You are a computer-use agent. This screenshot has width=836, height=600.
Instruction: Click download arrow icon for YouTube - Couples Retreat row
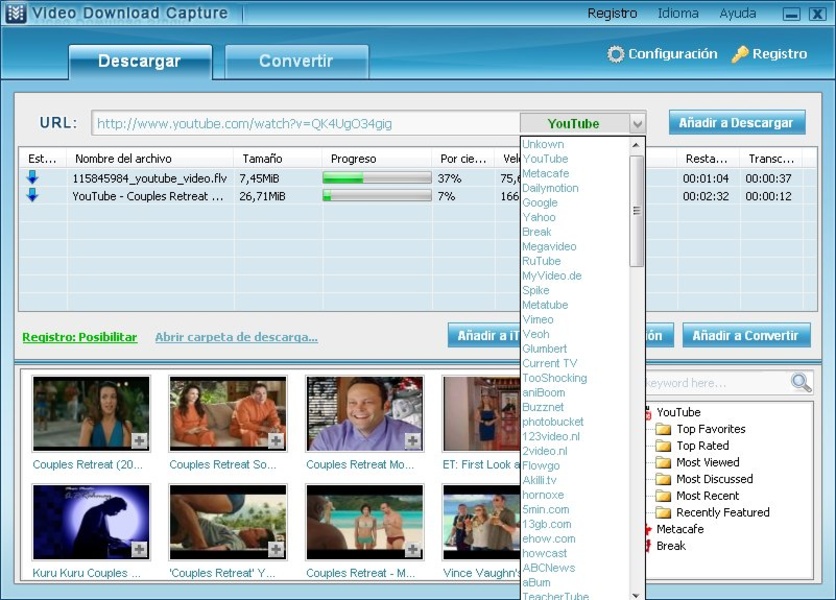(33, 195)
